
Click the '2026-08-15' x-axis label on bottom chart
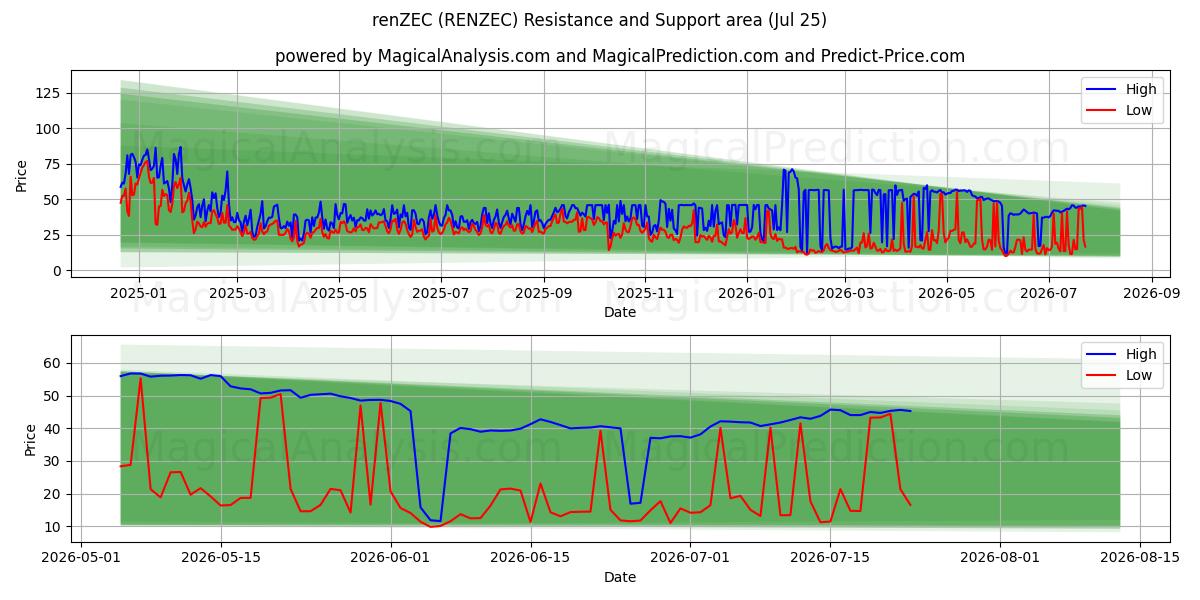click(x=1139, y=559)
